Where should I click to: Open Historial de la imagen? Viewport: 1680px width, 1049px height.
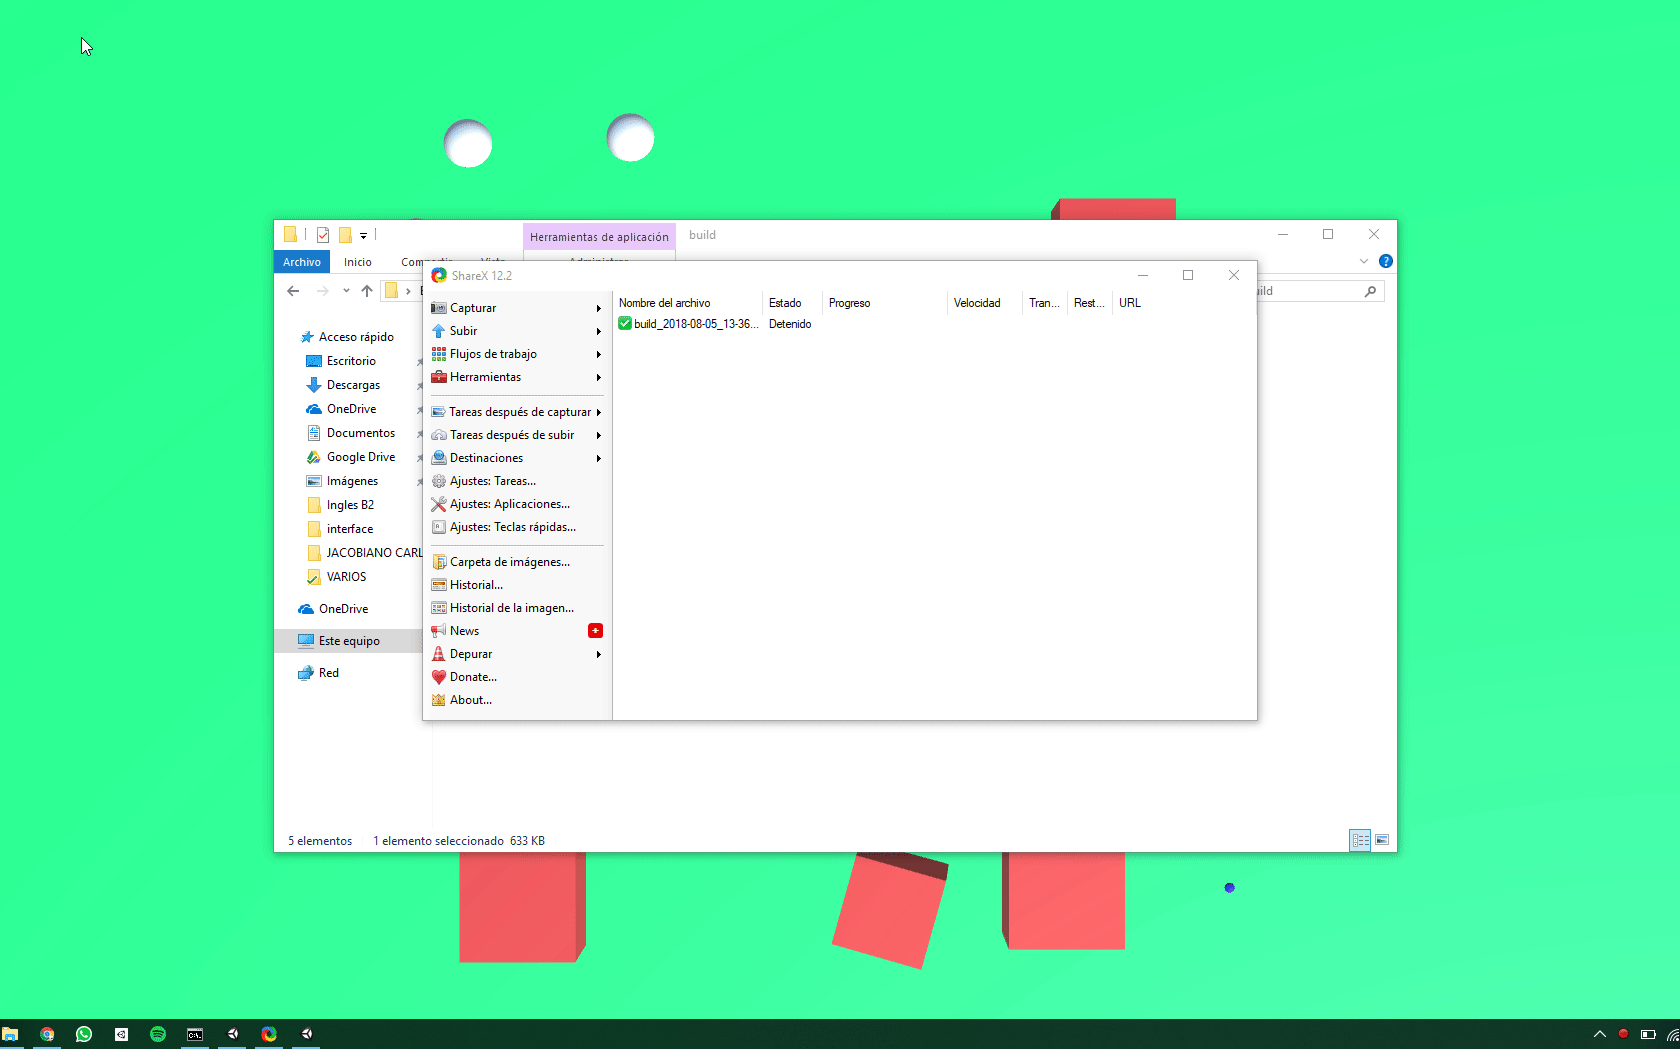click(x=512, y=608)
